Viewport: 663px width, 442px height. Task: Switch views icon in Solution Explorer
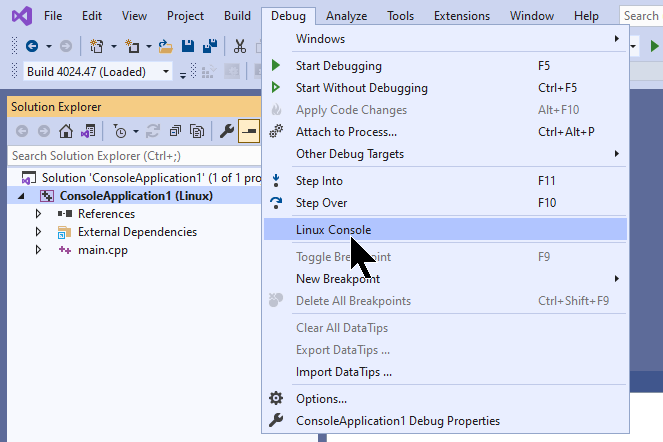pos(88,132)
